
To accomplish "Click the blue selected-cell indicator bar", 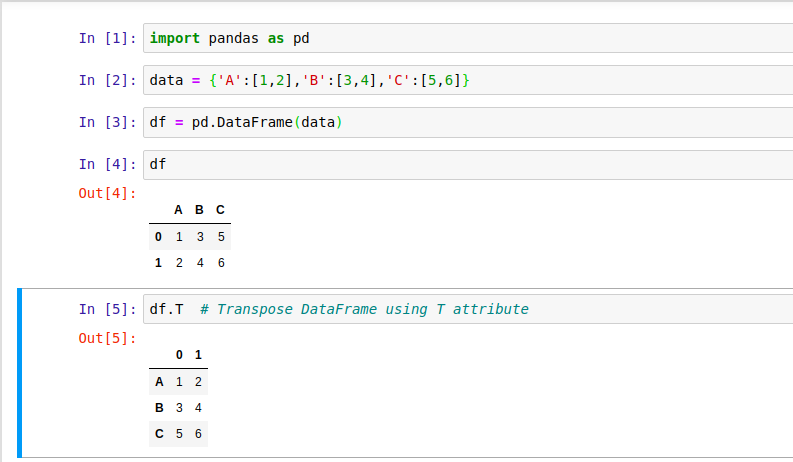I will [x=19, y=373].
